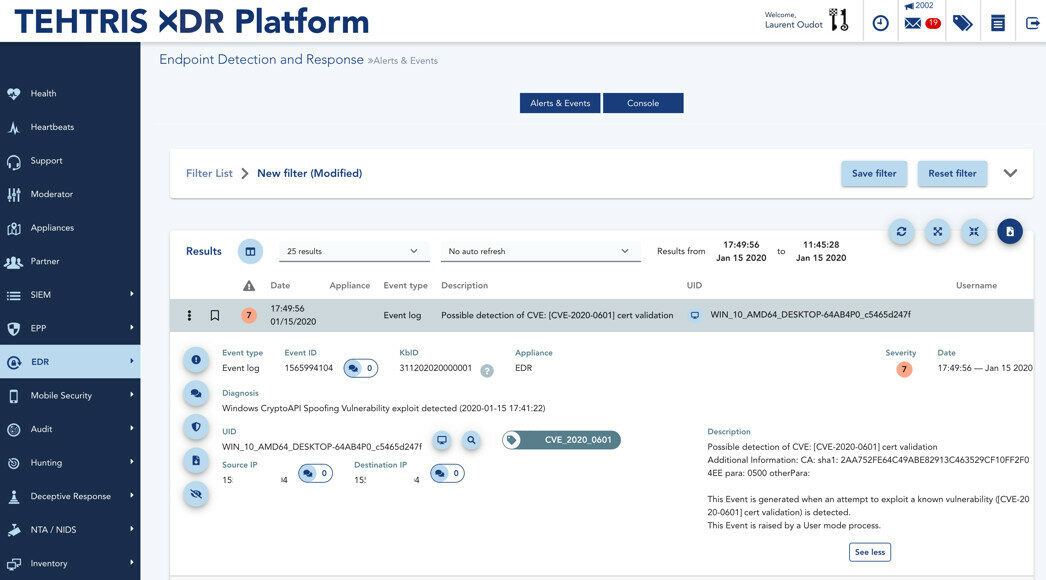Open the three-dot row actions menu
Viewport: 1046px width, 580px height.
(x=189, y=315)
